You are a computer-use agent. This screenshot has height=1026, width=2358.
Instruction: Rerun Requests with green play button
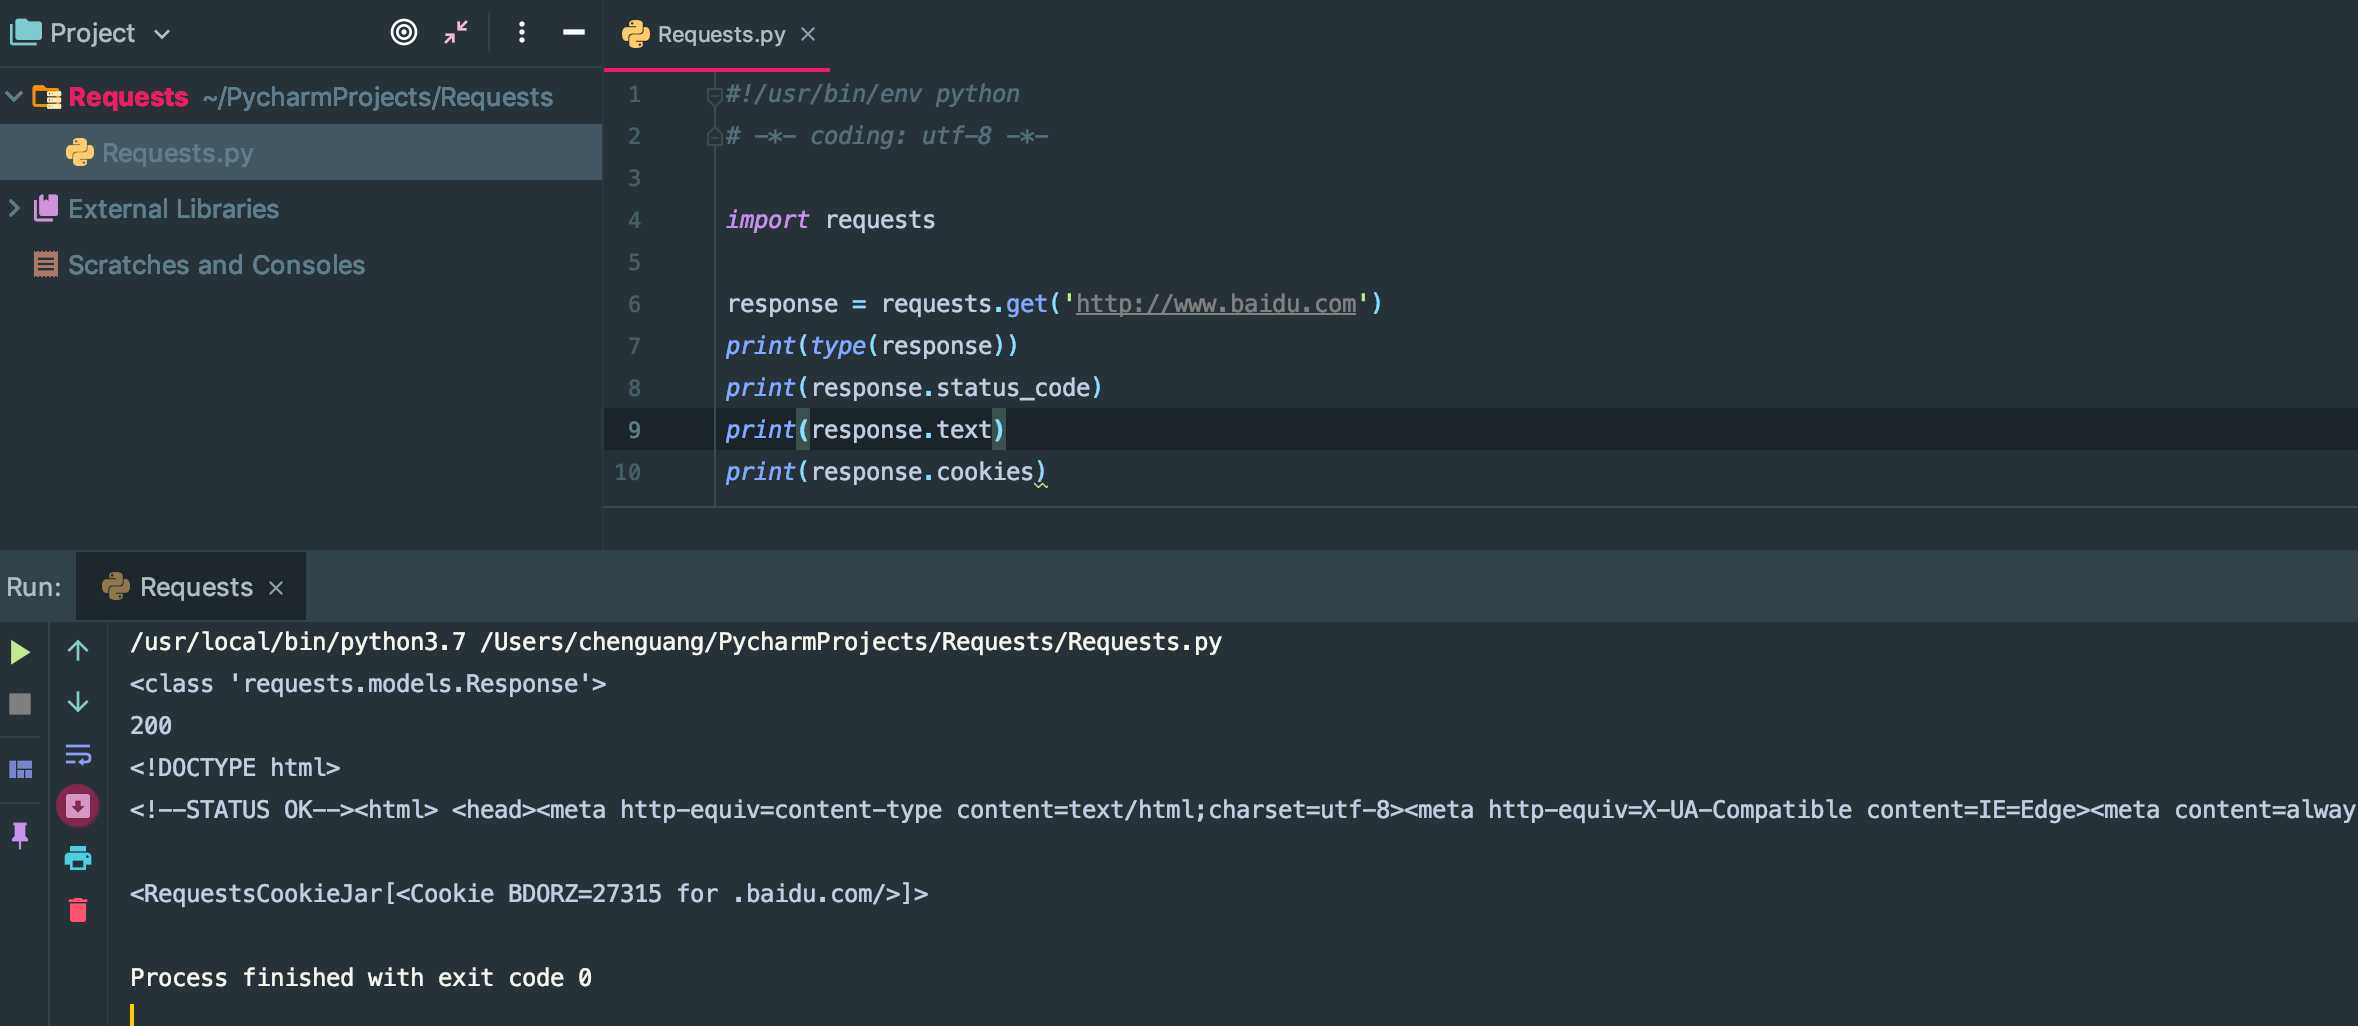tap(20, 653)
